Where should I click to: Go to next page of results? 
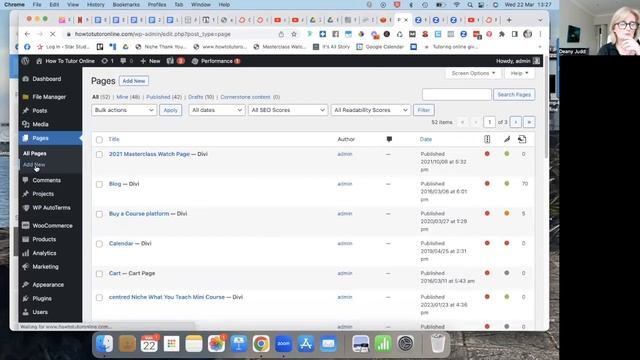point(516,122)
